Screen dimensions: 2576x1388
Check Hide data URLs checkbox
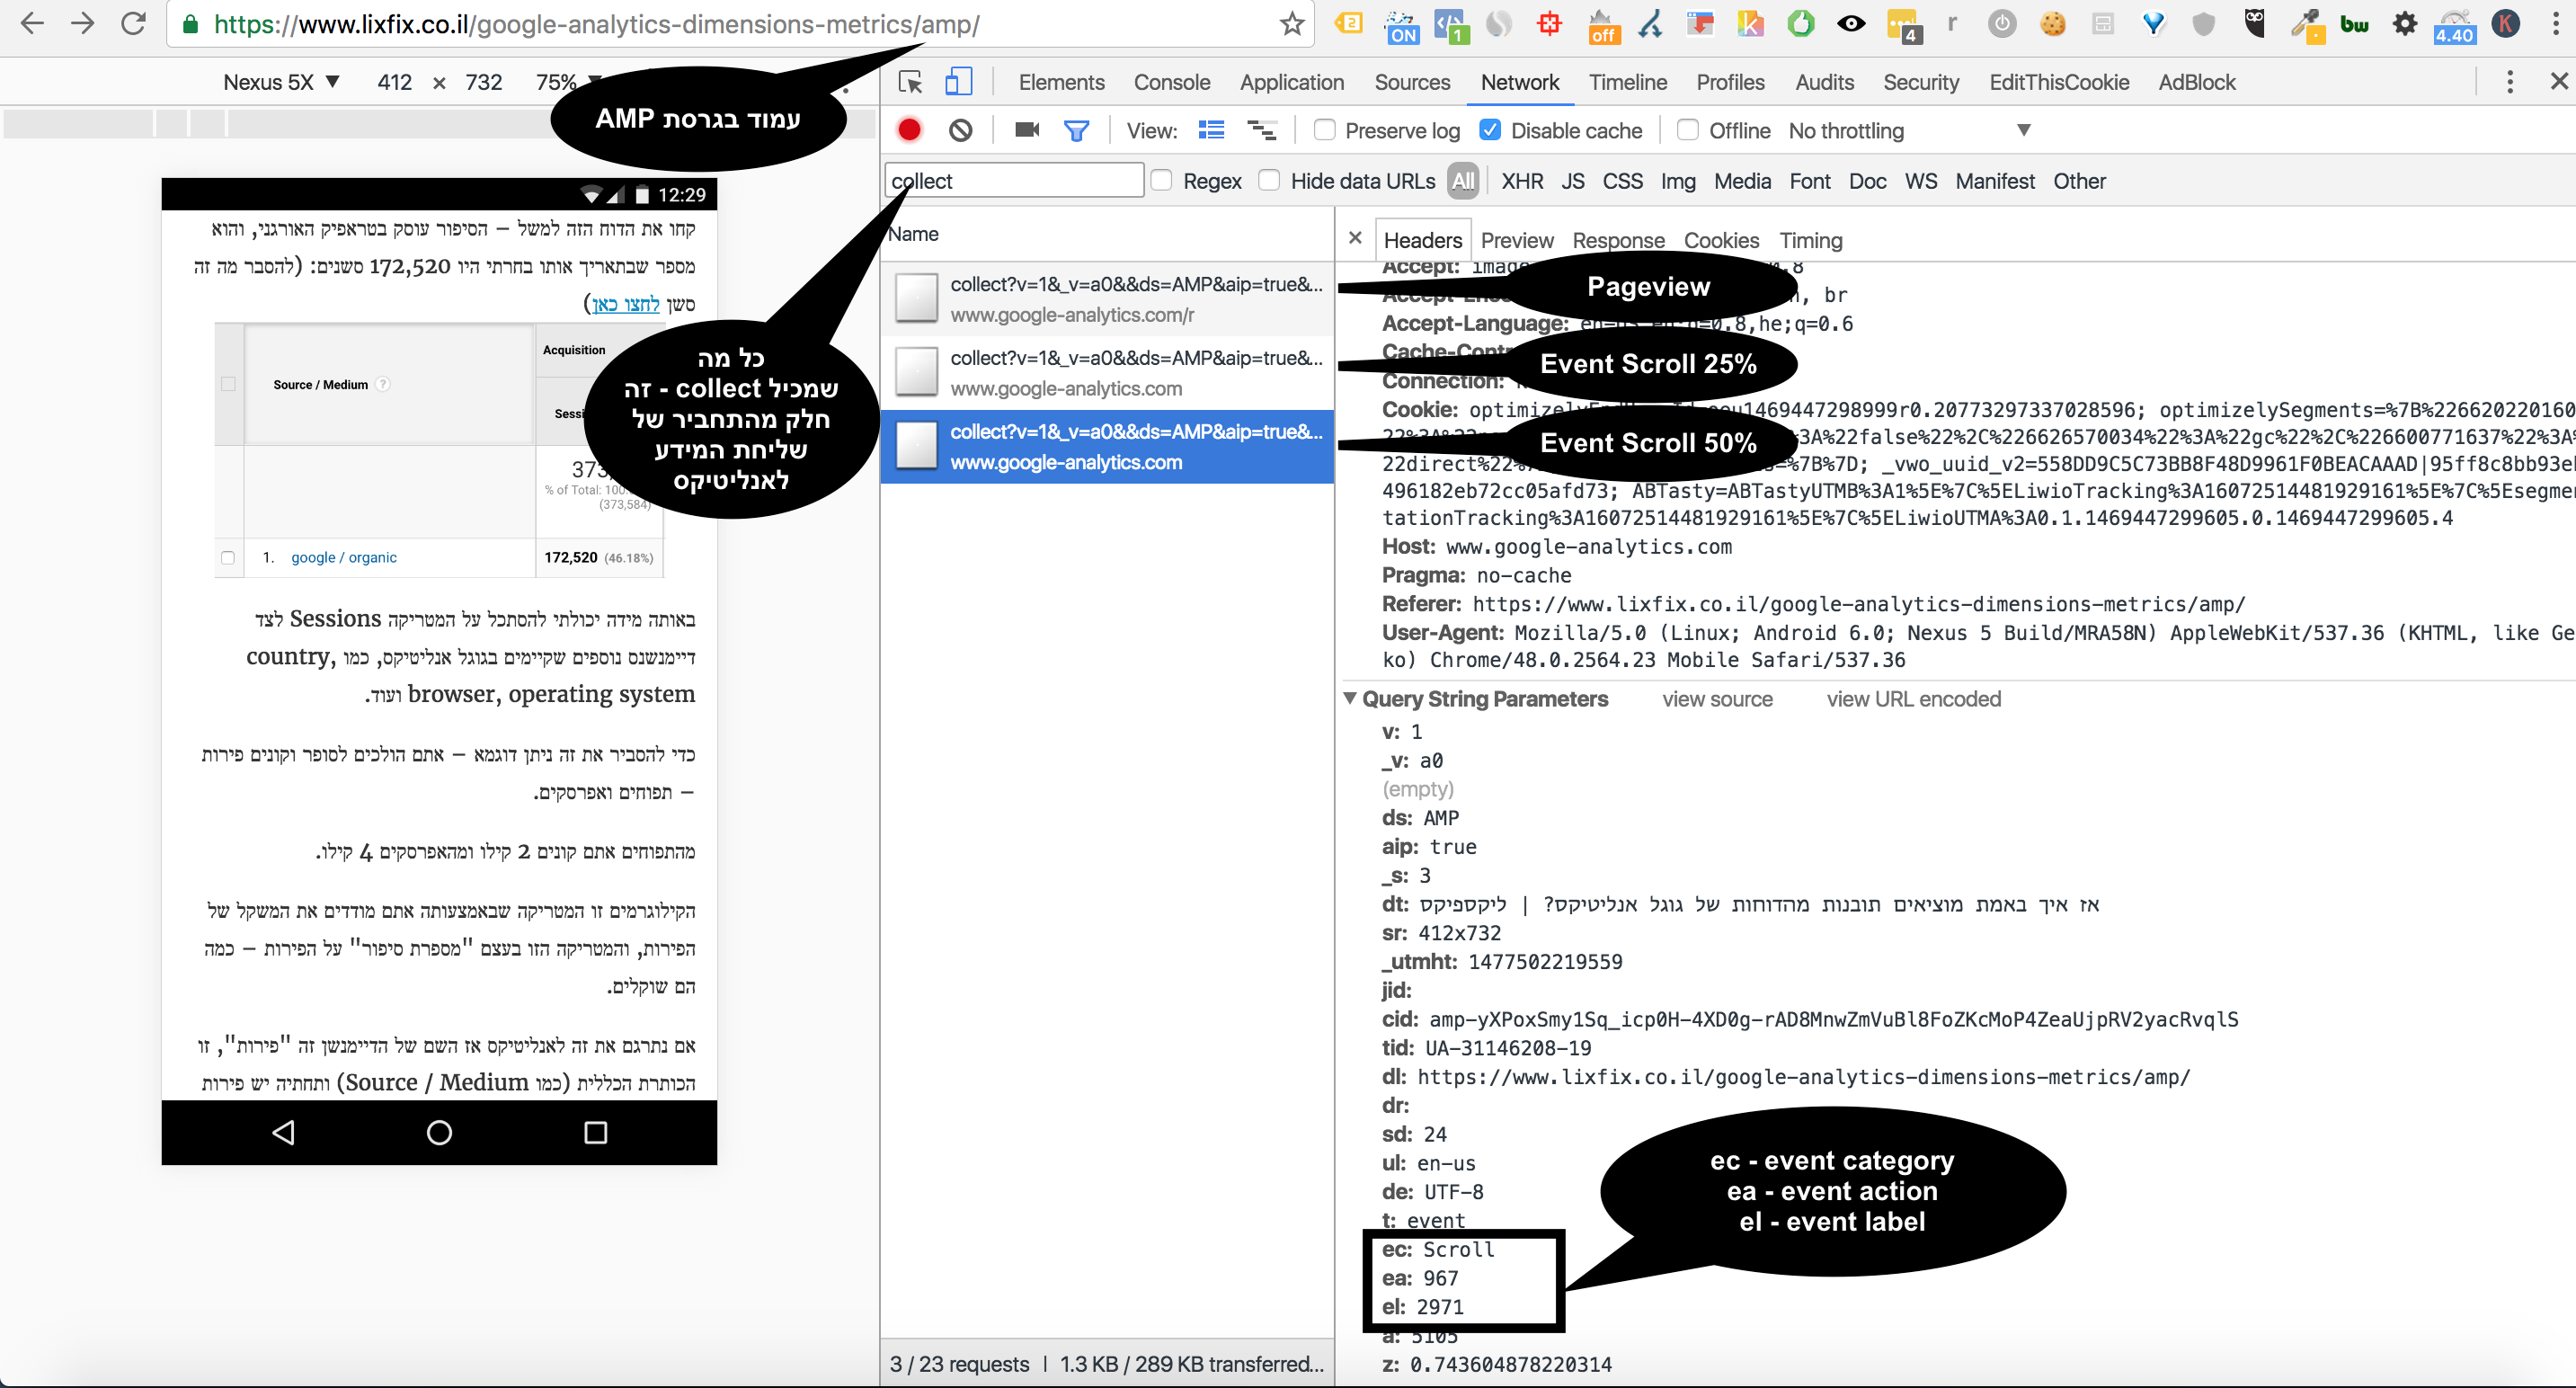pyautogui.click(x=1269, y=180)
